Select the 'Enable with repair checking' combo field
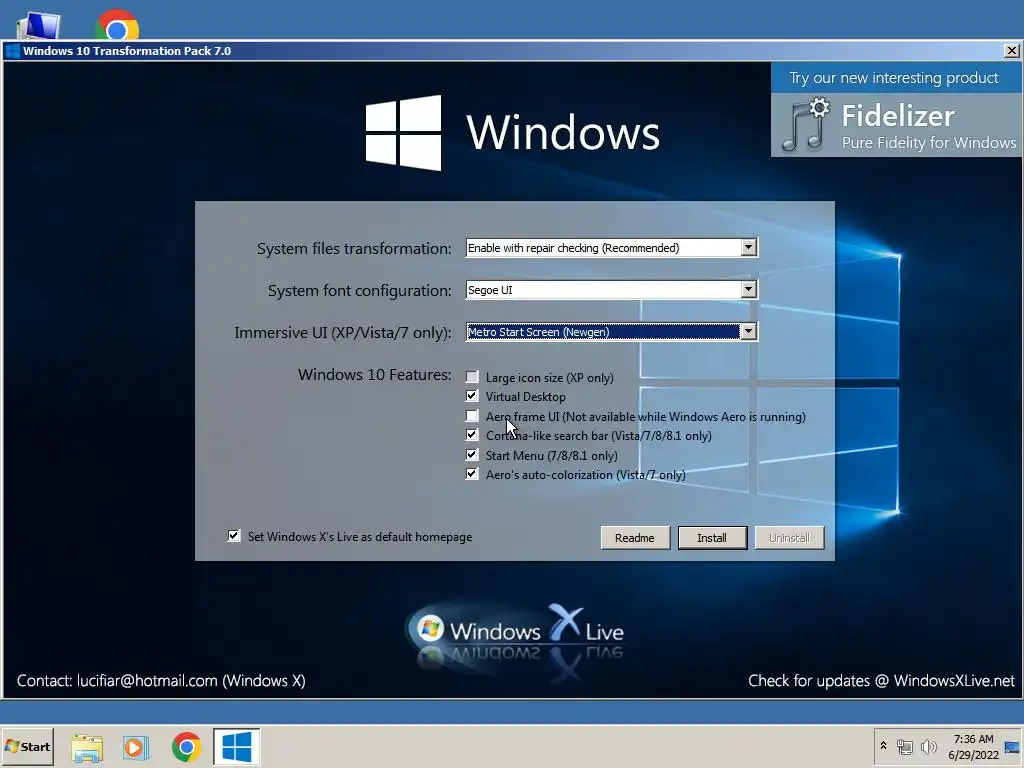The image size is (1024, 768). [x=611, y=248]
